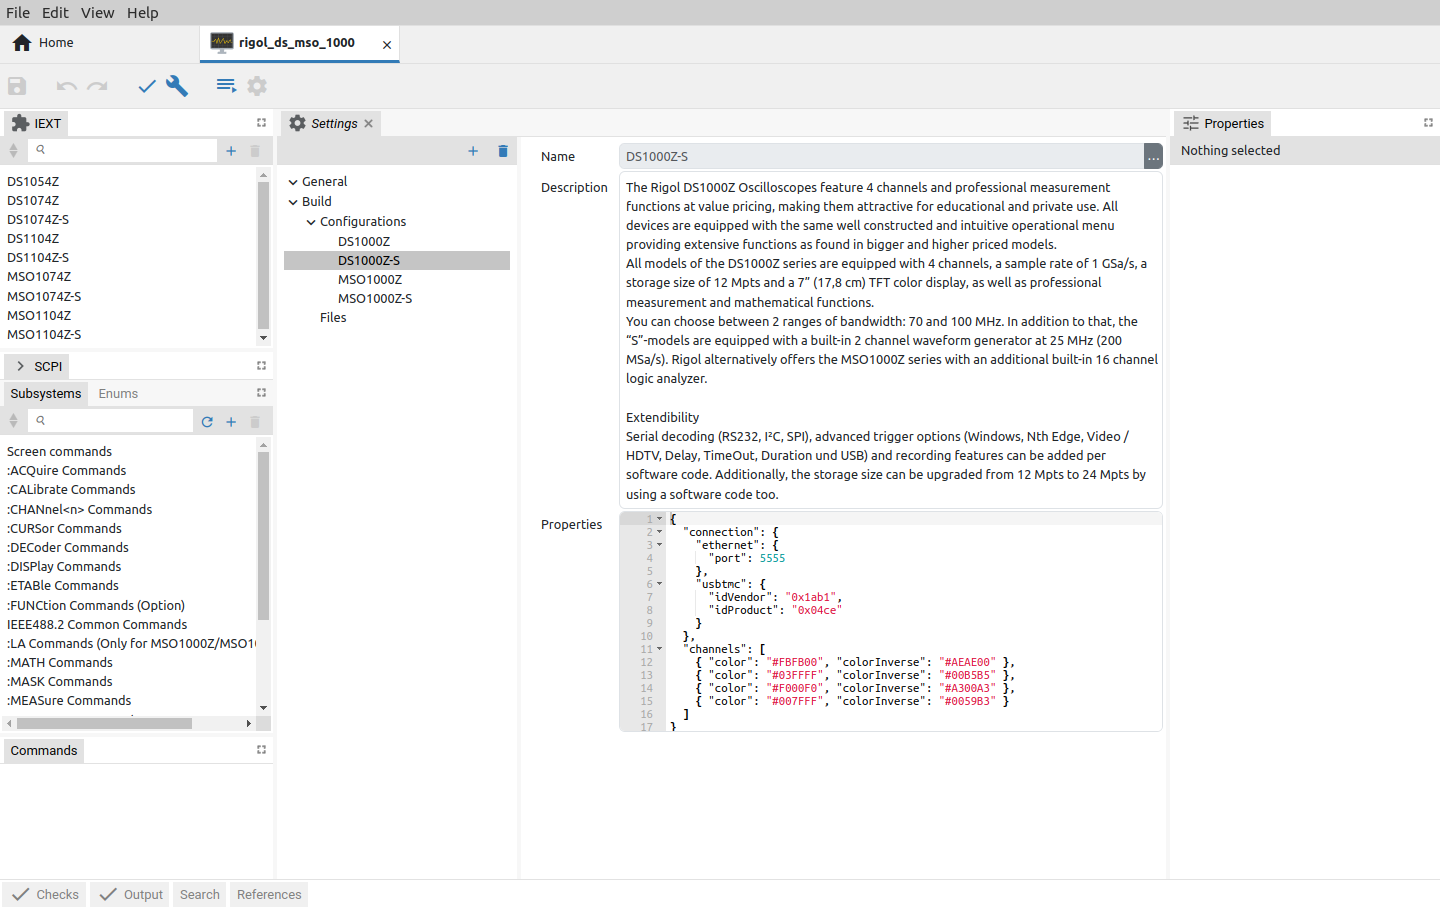Image resolution: width=1440 pixels, height=909 pixels.
Task: Select MSO1104Z-S in IEXT list
Action: click(x=44, y=335)
